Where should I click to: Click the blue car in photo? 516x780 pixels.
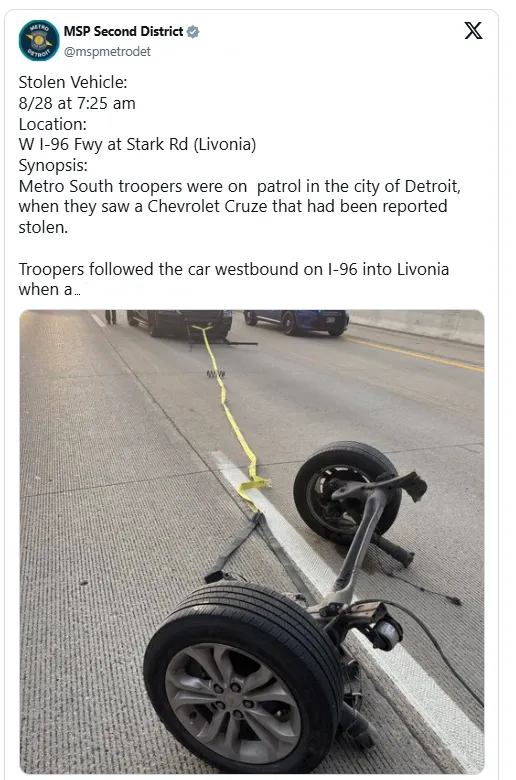[297, 321]
